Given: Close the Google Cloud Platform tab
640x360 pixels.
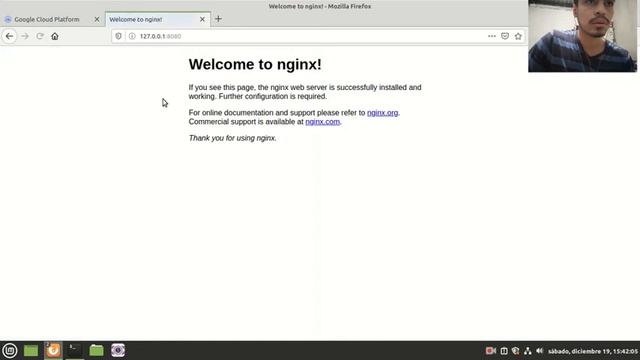Looking at the screenshot, I should (97, 19).
